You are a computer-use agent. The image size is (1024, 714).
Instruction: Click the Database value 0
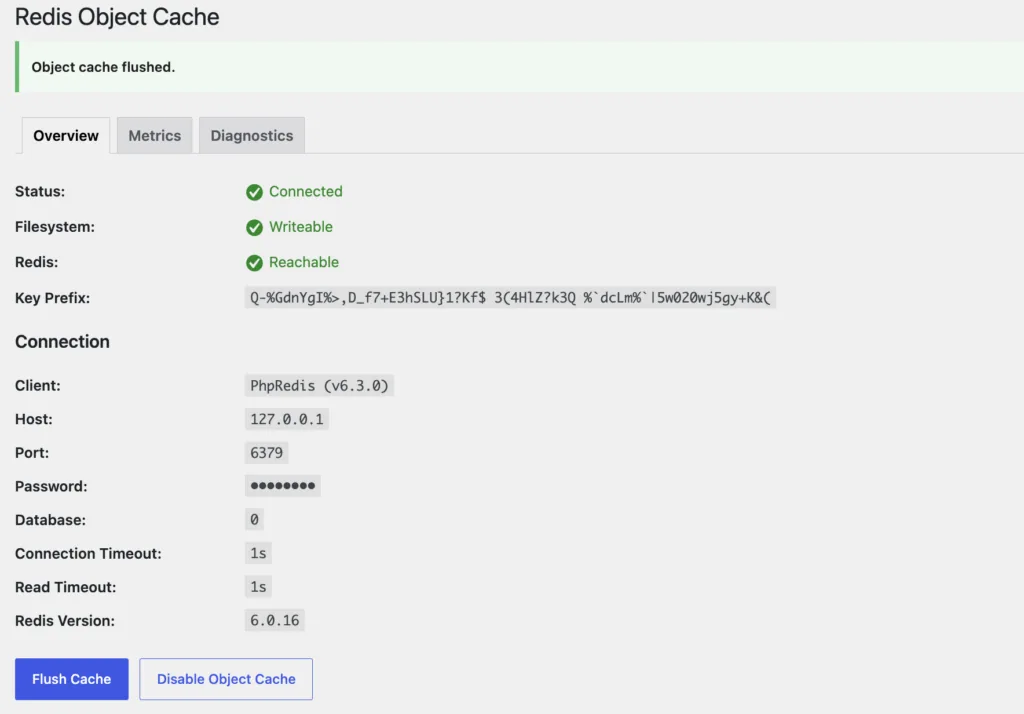click(254, 519)
